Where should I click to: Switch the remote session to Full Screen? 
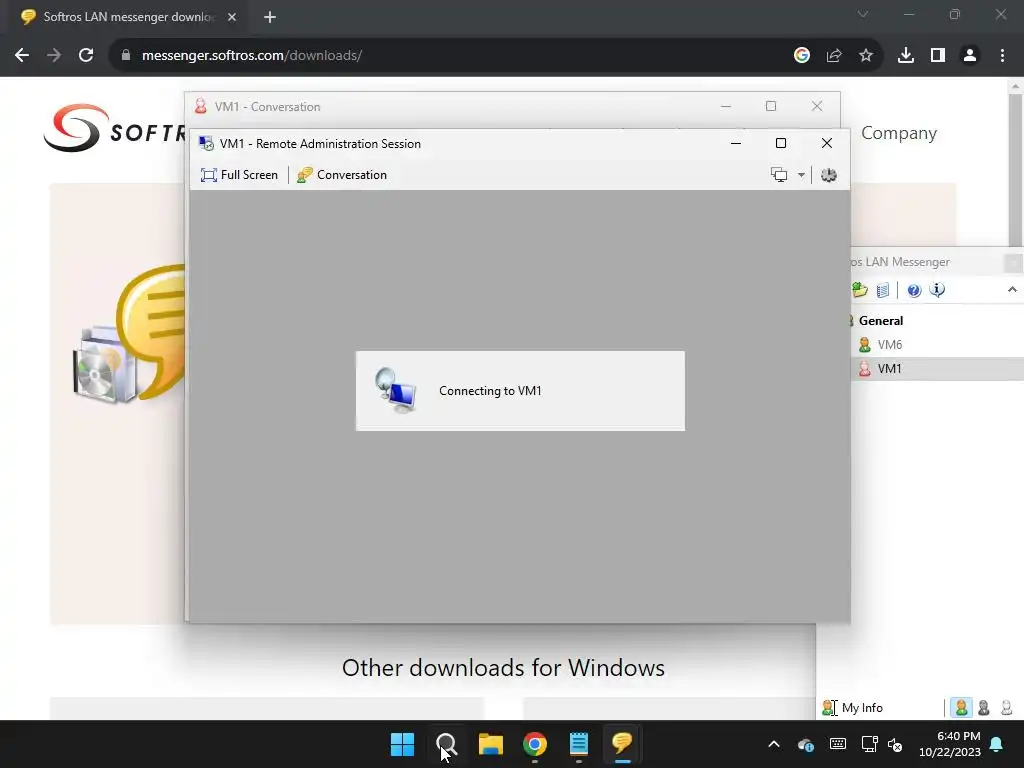pyautogui.click(x=239, y=175)
